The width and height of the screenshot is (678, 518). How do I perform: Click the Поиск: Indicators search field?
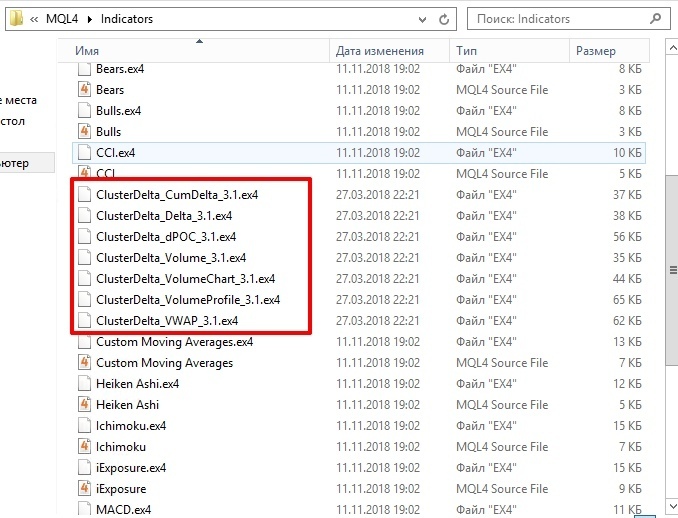coord(570,19)
